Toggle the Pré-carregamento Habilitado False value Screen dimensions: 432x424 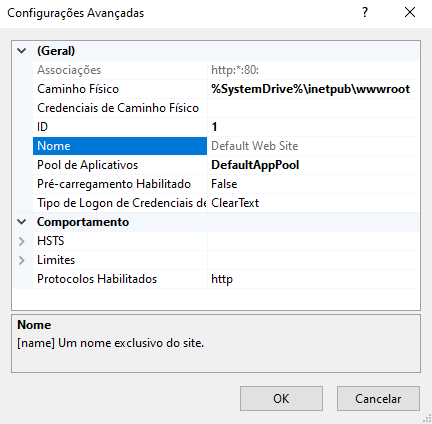313,184
